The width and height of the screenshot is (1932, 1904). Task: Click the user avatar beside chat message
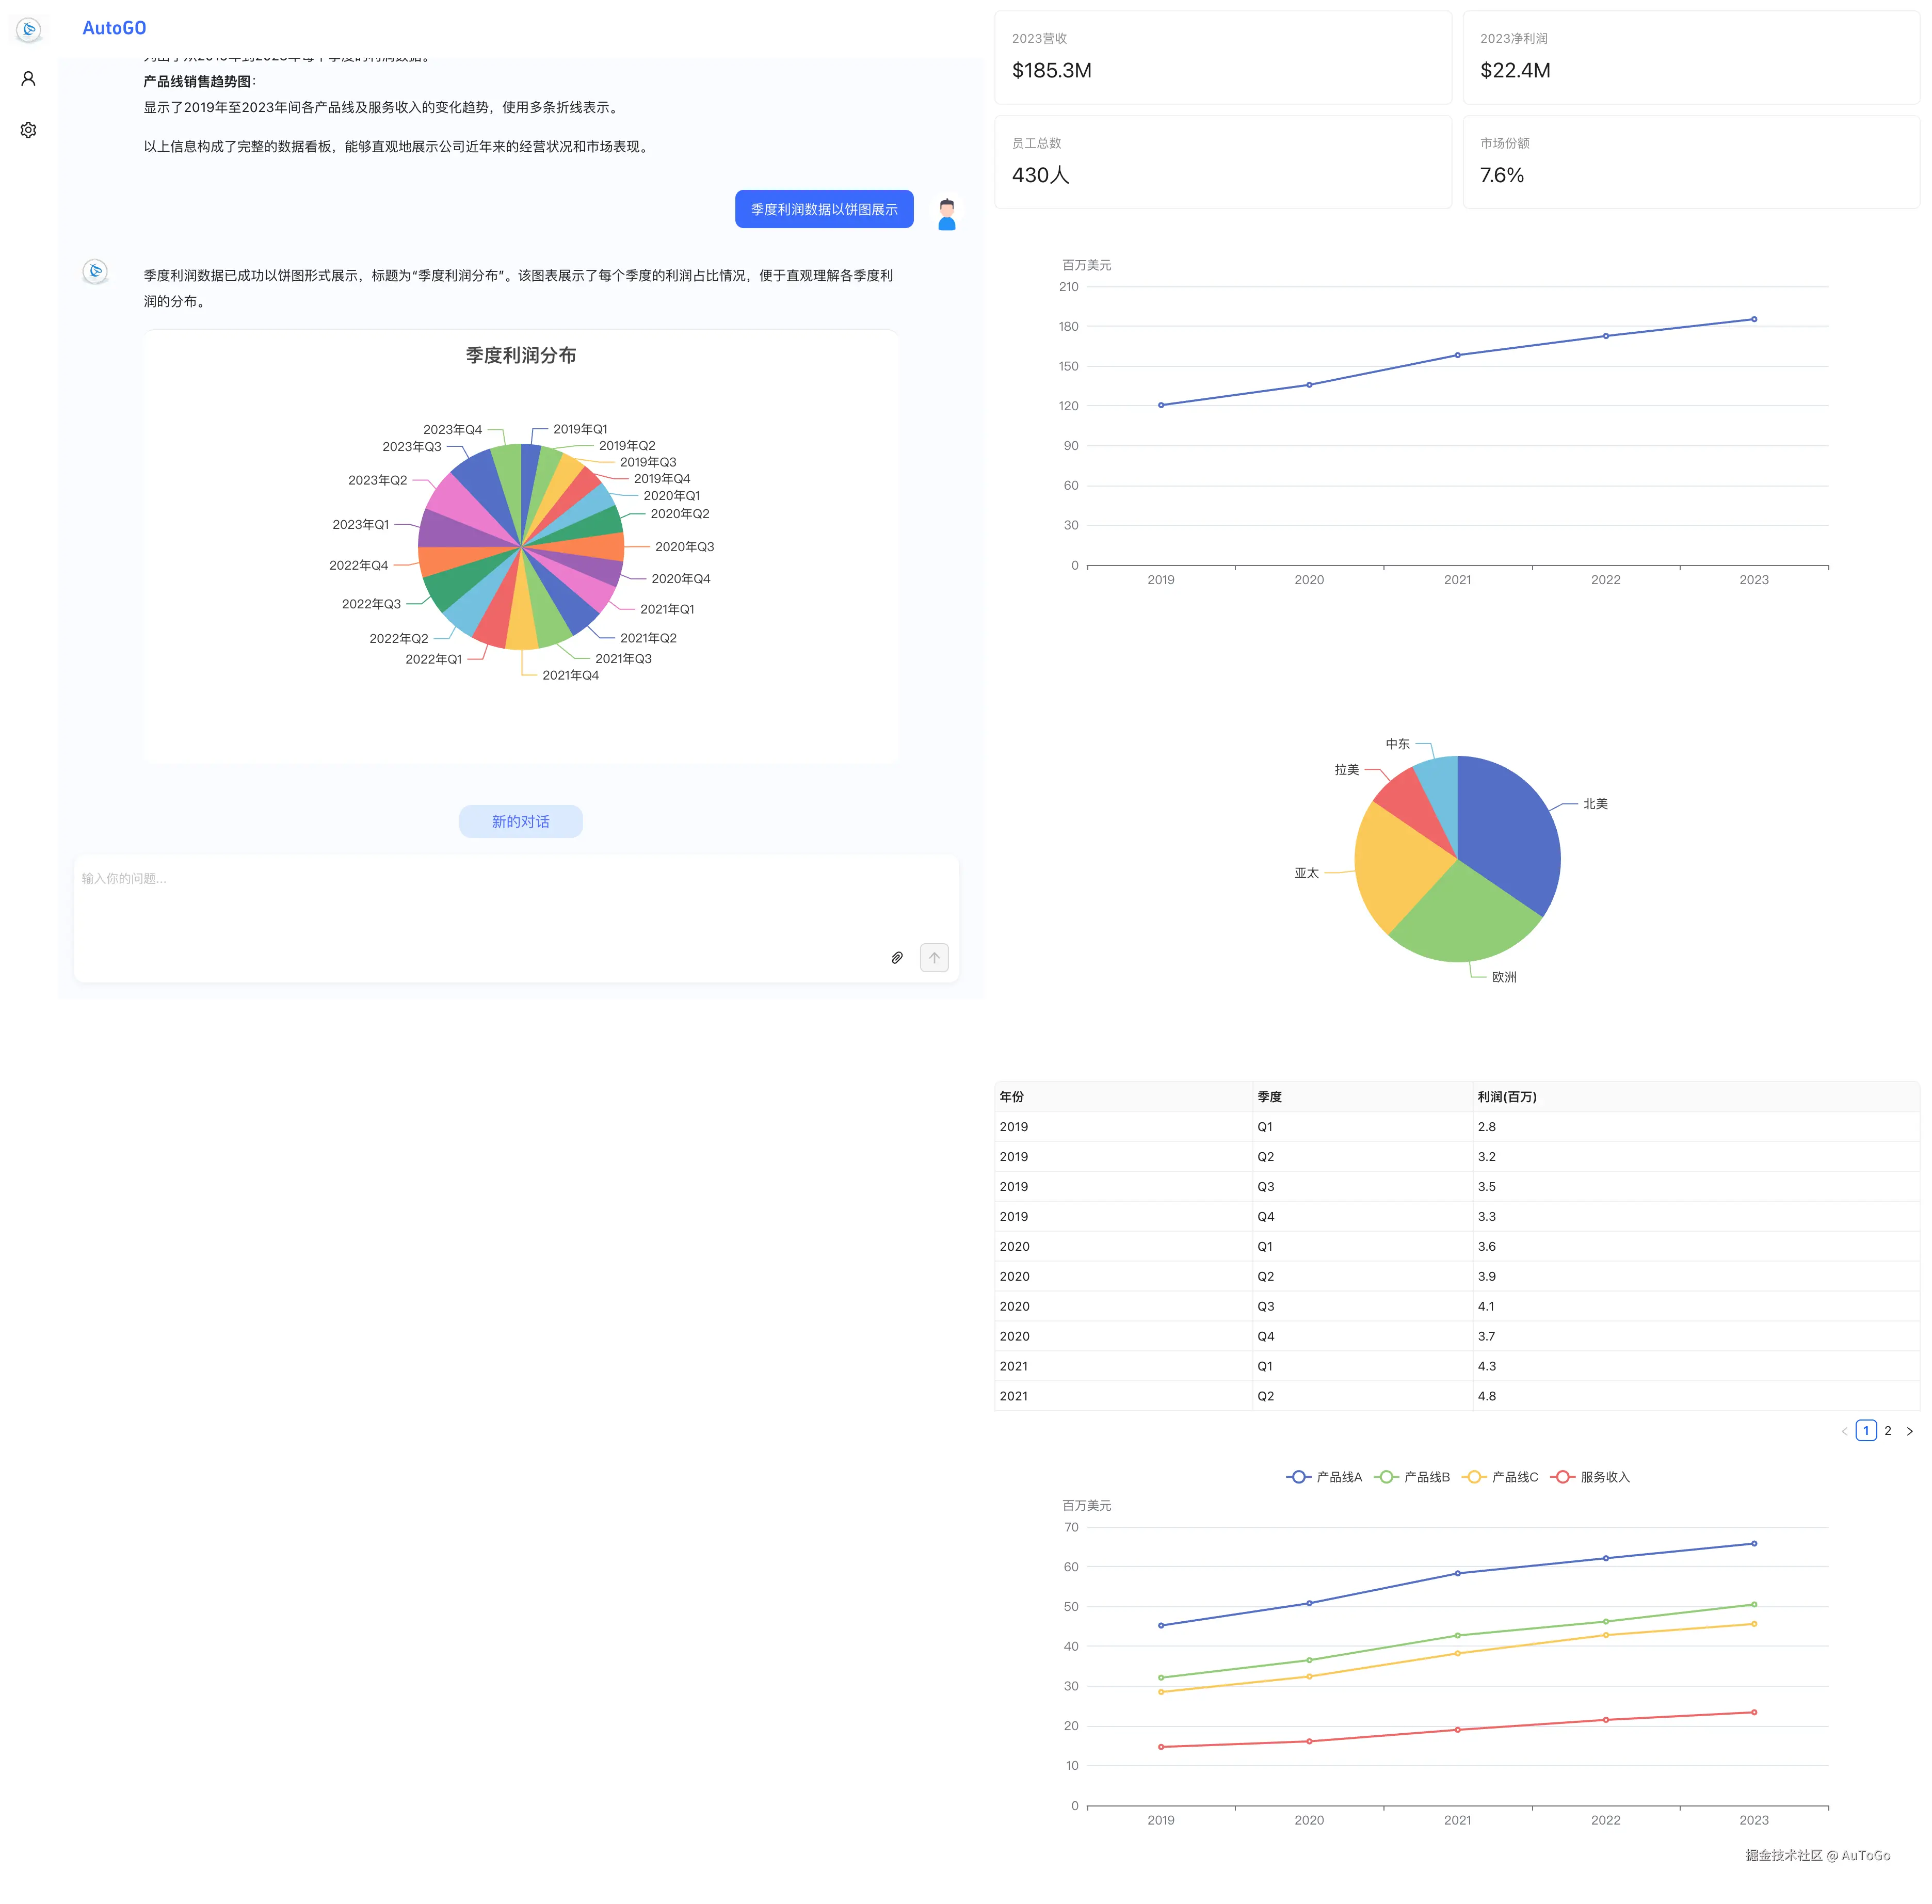click(946, 213)
